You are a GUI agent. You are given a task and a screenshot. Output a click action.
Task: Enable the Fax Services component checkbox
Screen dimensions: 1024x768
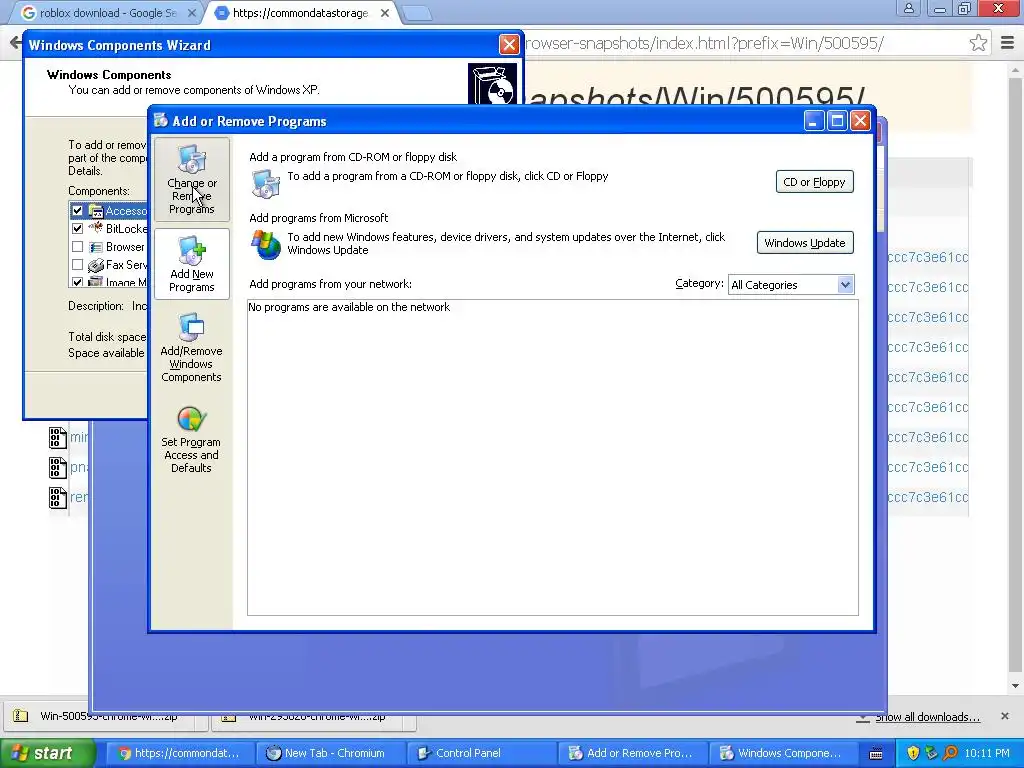(x=78, y=264)
